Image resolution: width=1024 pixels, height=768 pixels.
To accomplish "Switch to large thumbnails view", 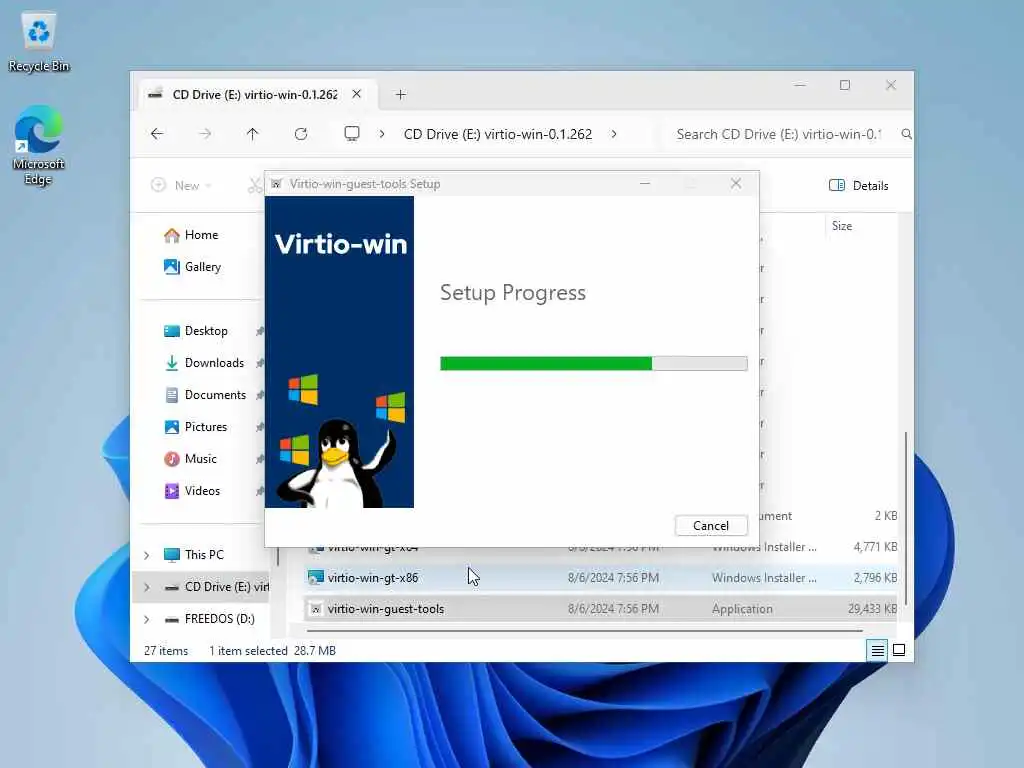I will [x=899, y=650].
